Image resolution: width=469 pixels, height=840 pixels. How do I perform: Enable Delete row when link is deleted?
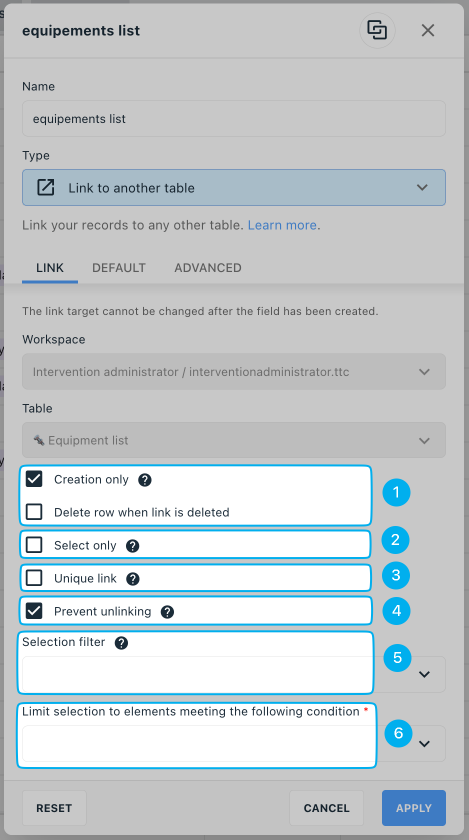[x=34, y=512]
